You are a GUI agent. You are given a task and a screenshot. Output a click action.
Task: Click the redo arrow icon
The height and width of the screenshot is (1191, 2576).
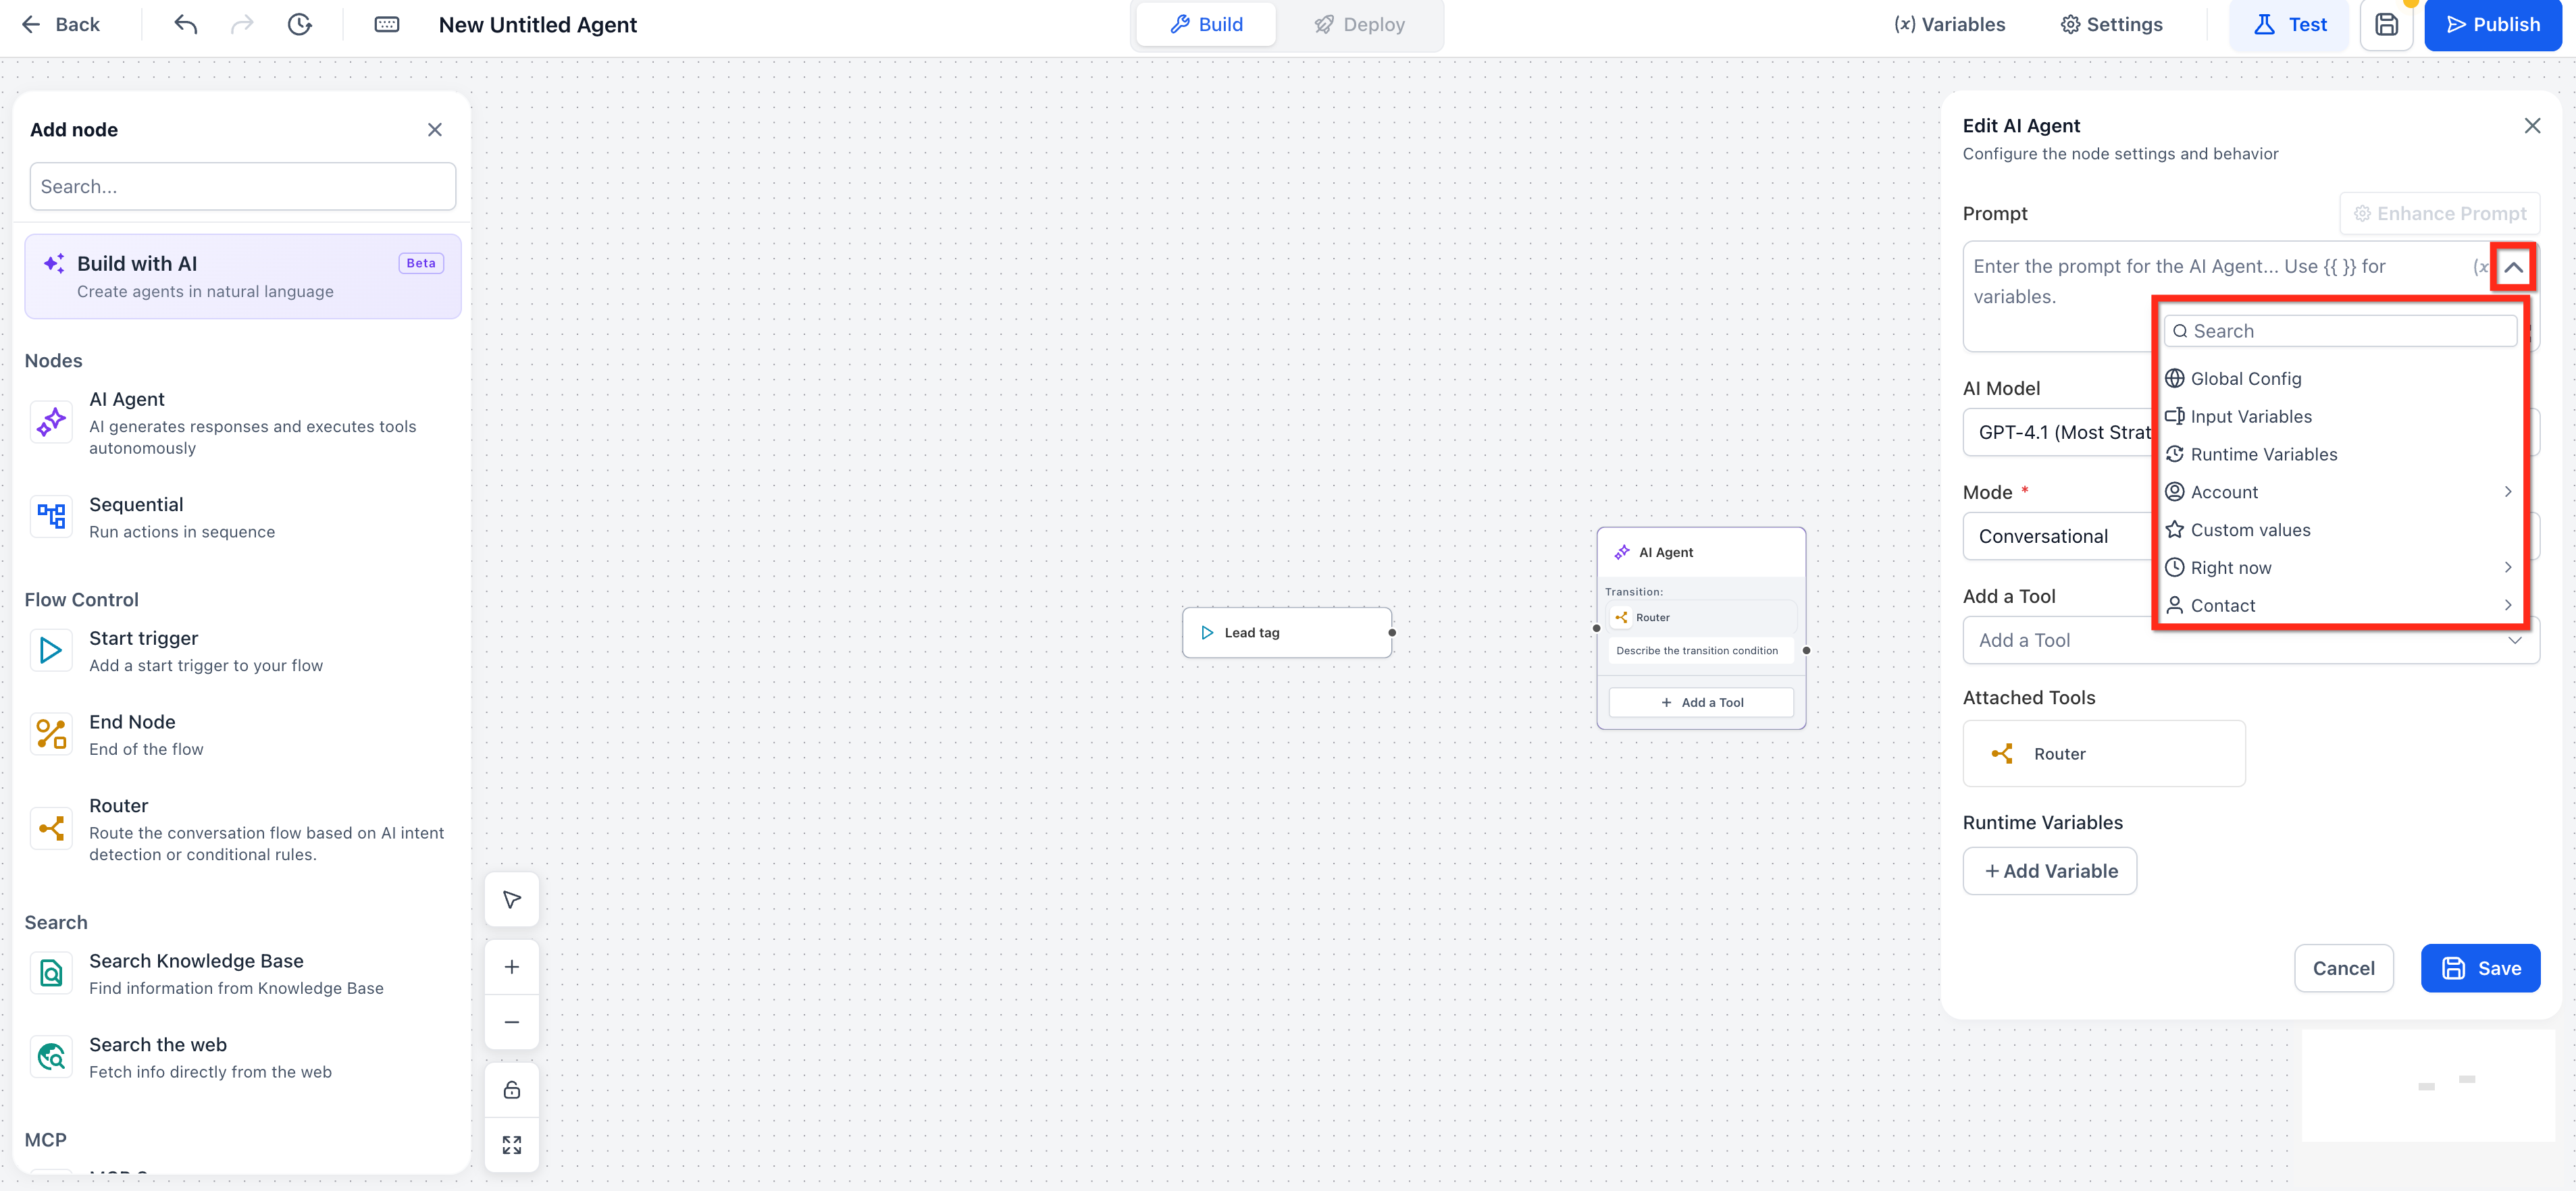click(x=242, y=24)
